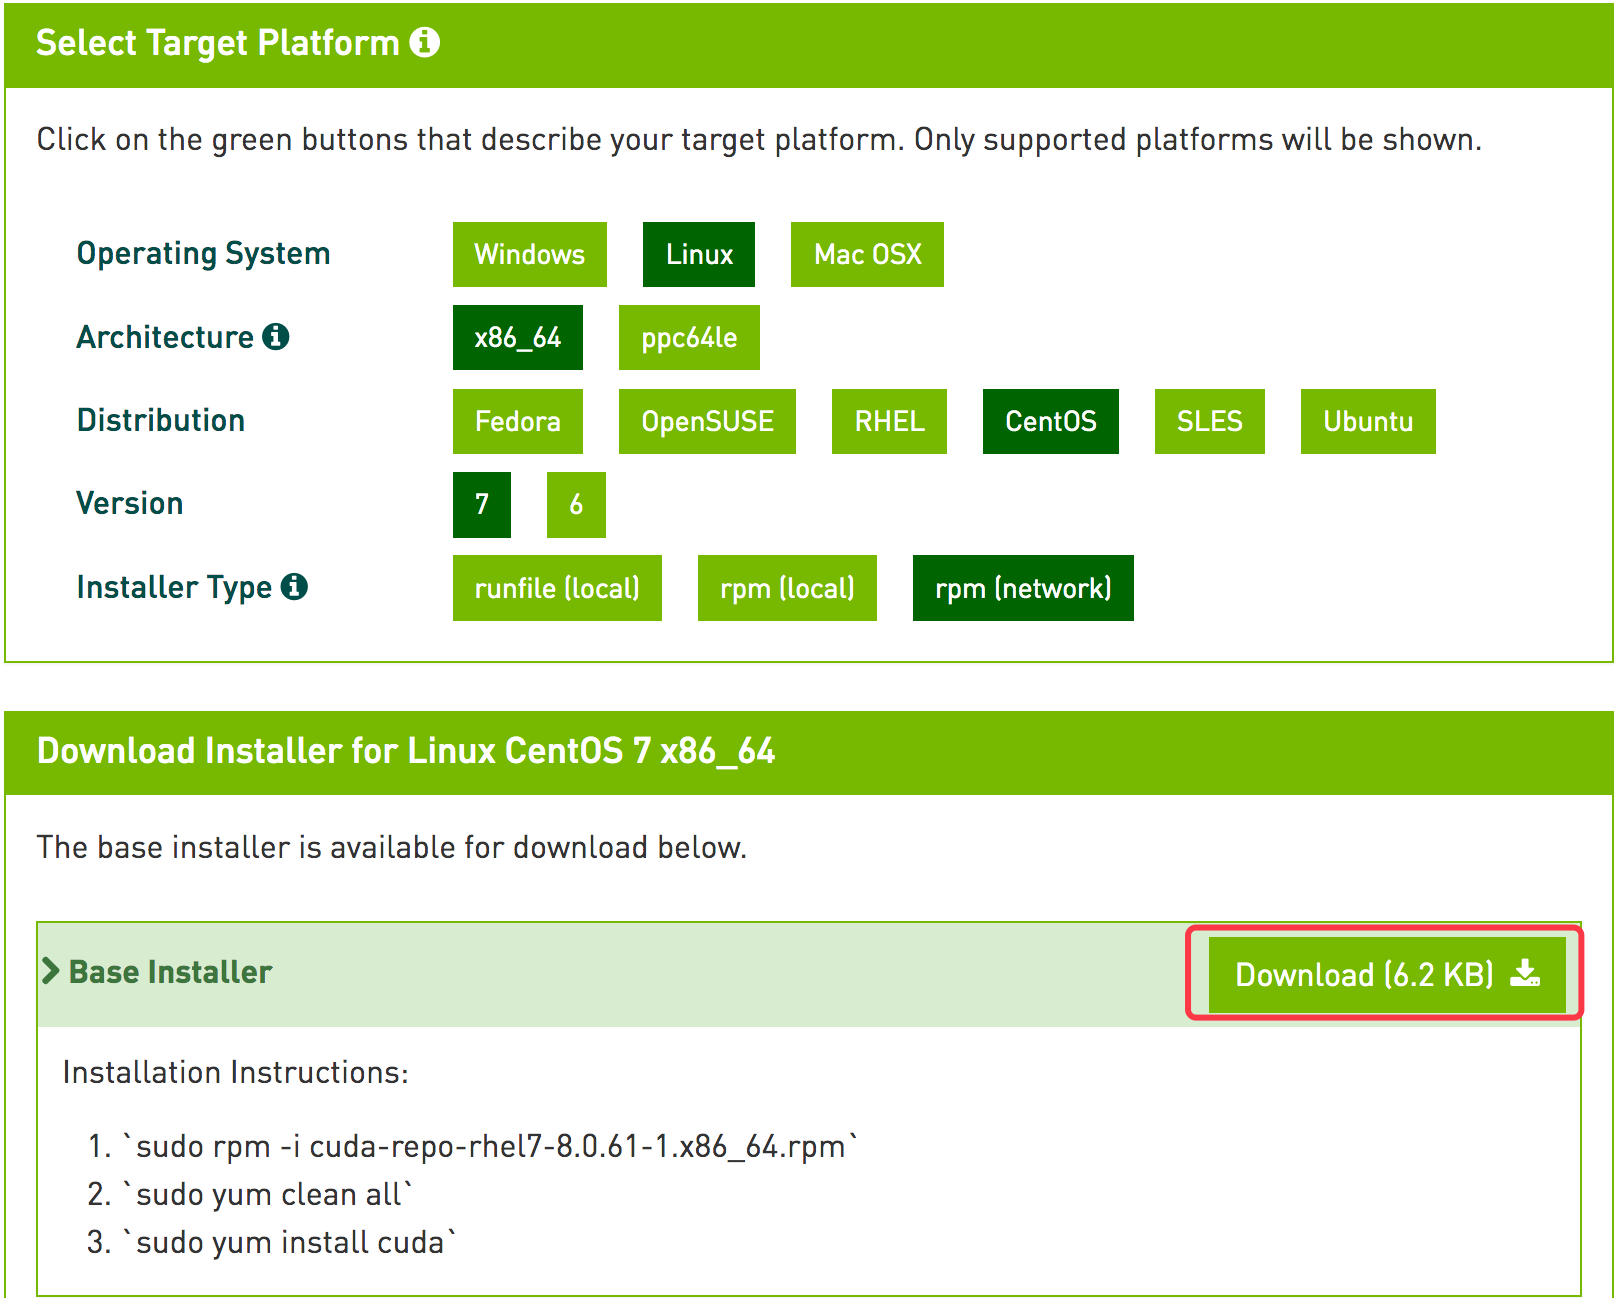Click the Installer Type info icon

(294, 586)
